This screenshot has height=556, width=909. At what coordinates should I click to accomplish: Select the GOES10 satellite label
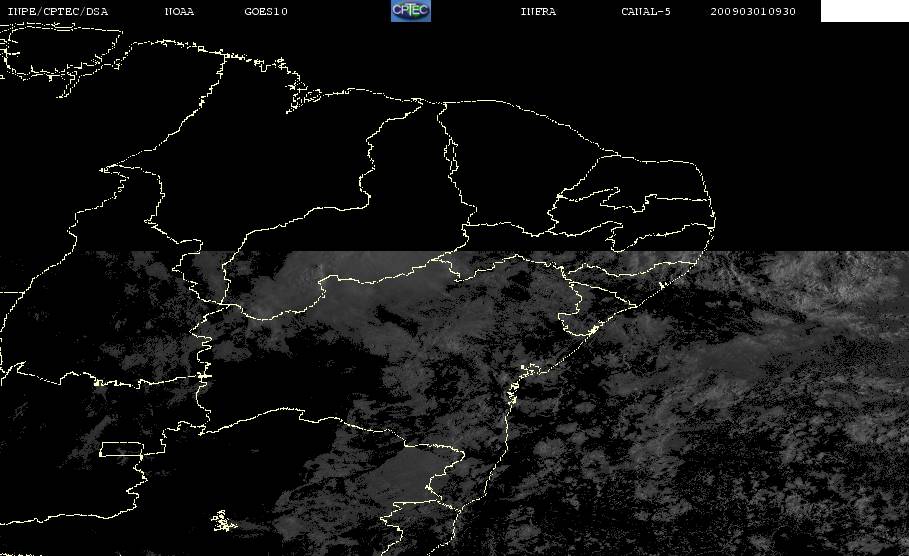point(266,12)
